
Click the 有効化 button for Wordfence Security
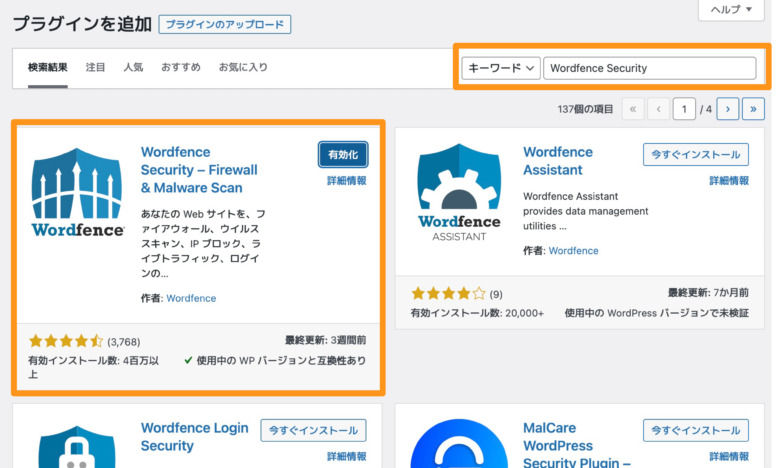[x=343, y=155]
